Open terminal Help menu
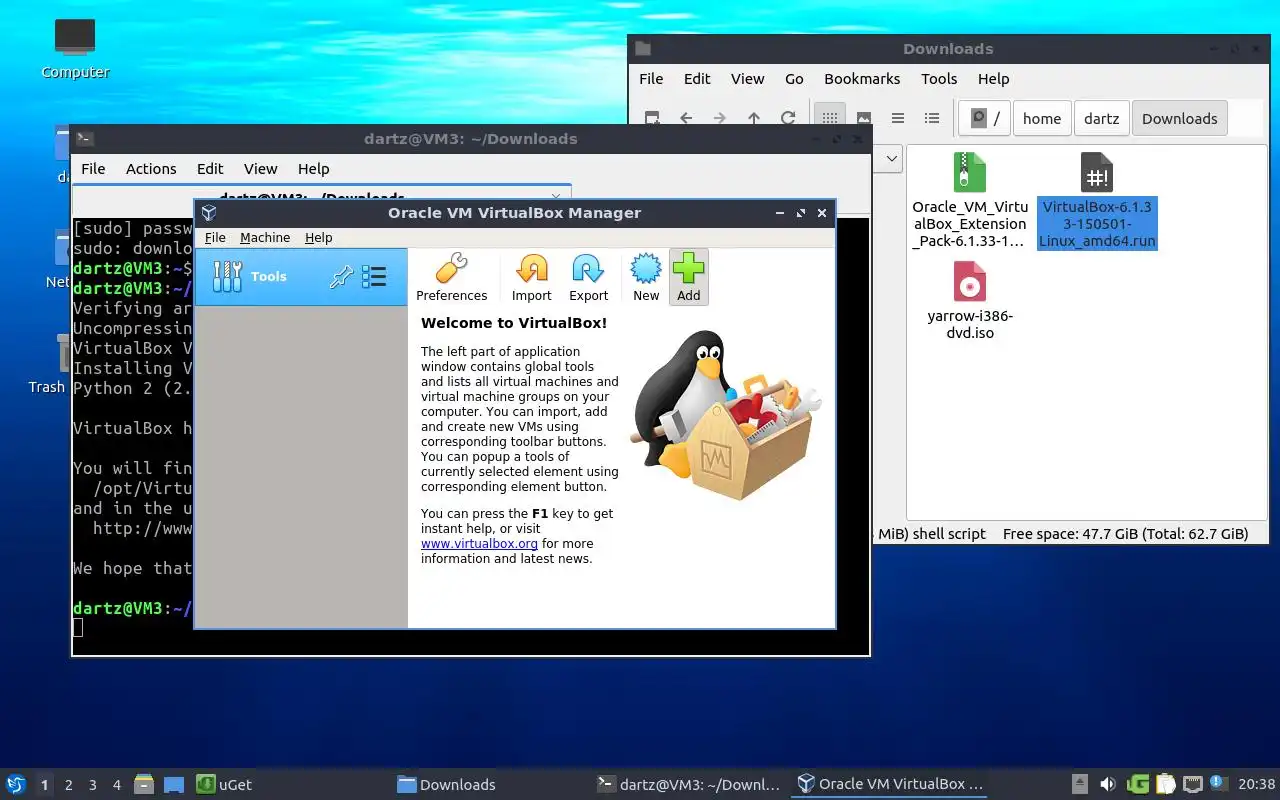1280x800 pixels. coord(313,169)
